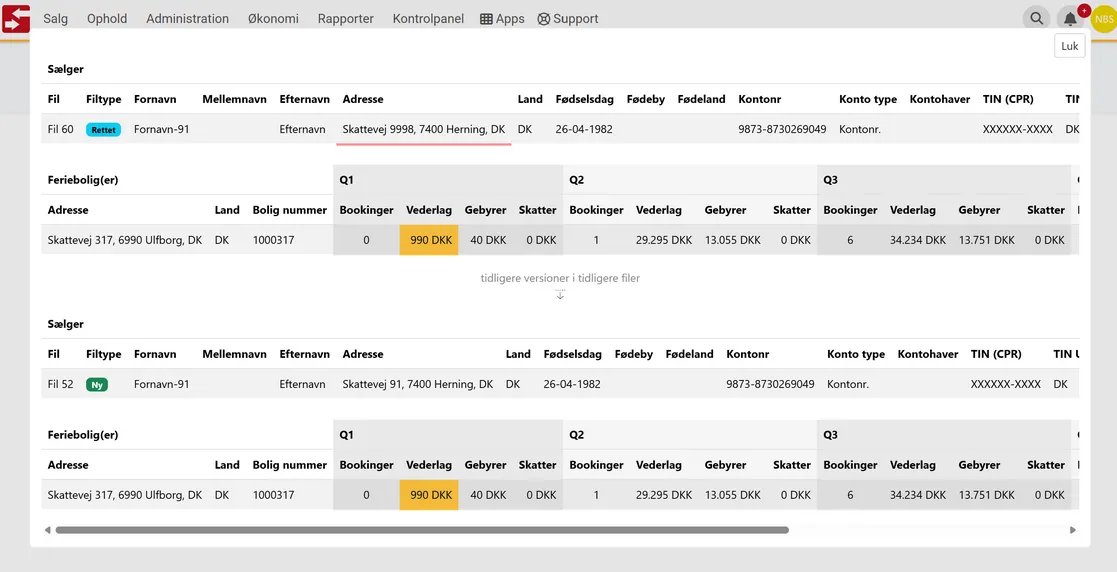The image size is (1117, 572).
Task: Click the 'Fil 60' cell
Action: point(61,129)
